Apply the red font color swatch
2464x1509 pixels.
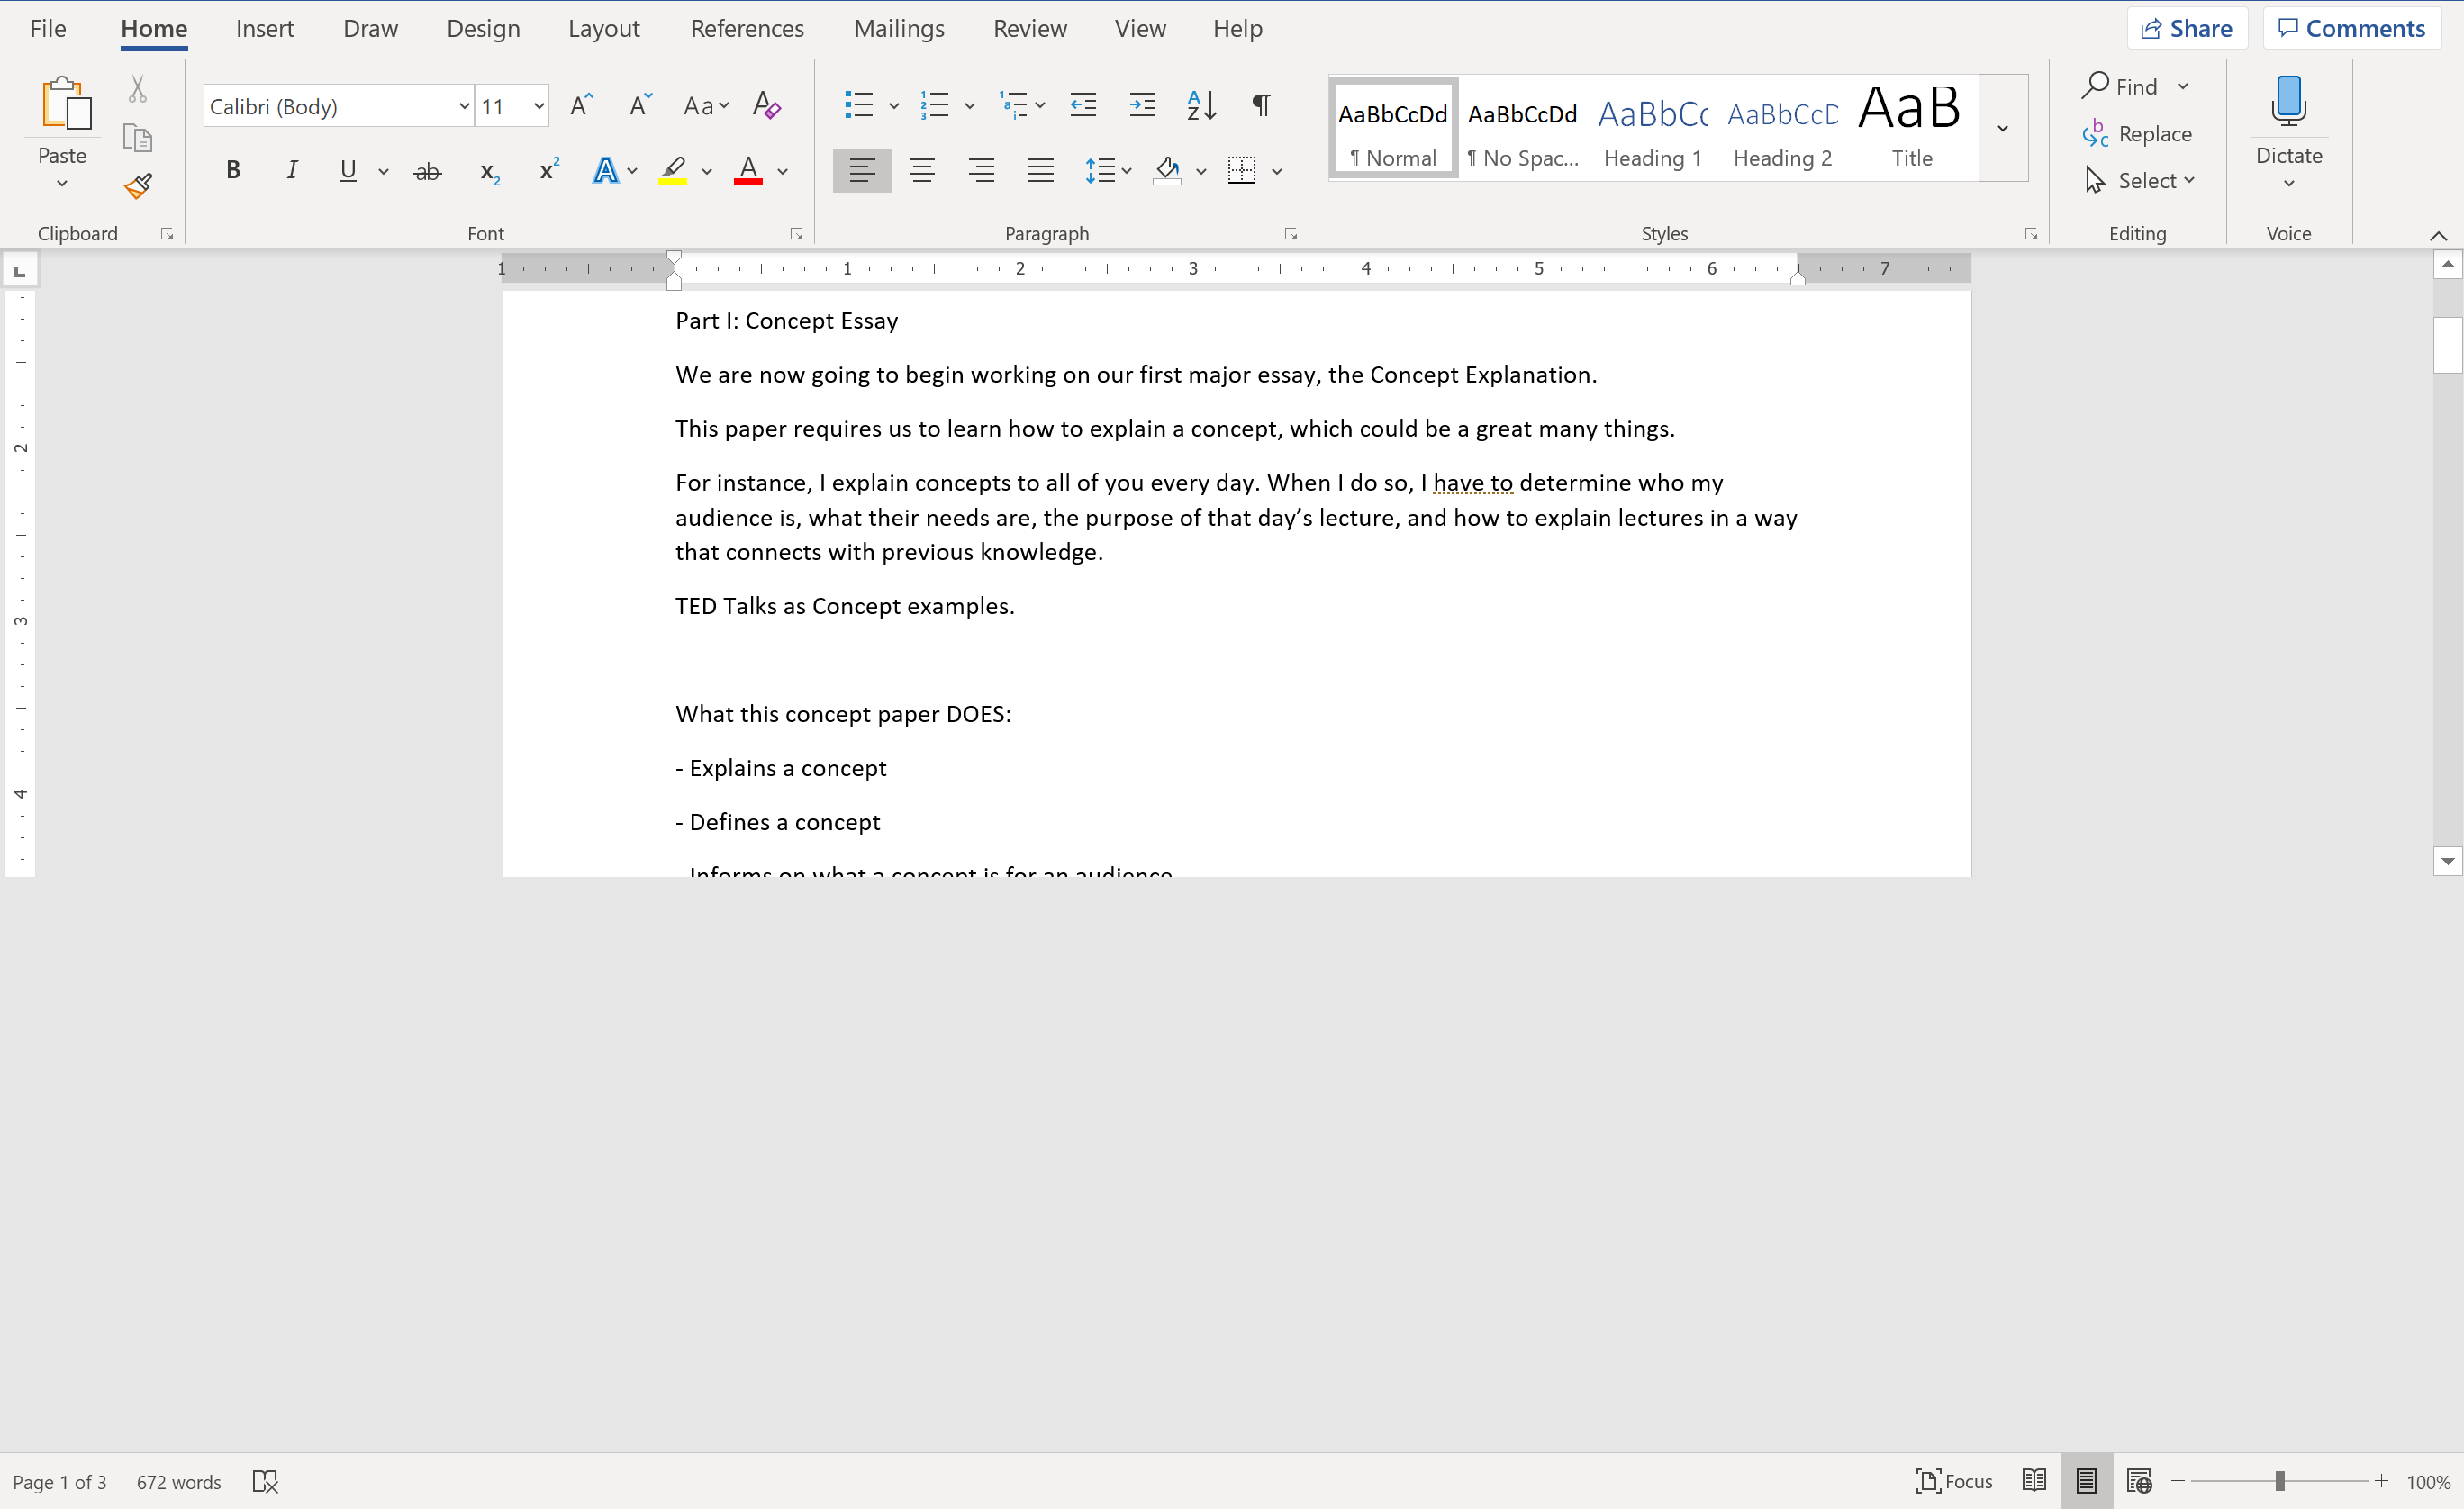(x=748, y=171)
